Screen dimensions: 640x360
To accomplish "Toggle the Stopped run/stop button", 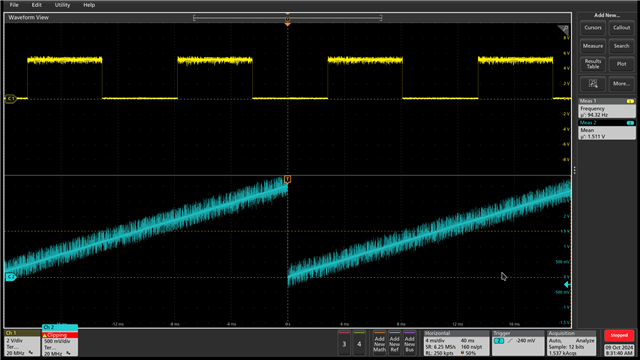I will pos(619,336).
